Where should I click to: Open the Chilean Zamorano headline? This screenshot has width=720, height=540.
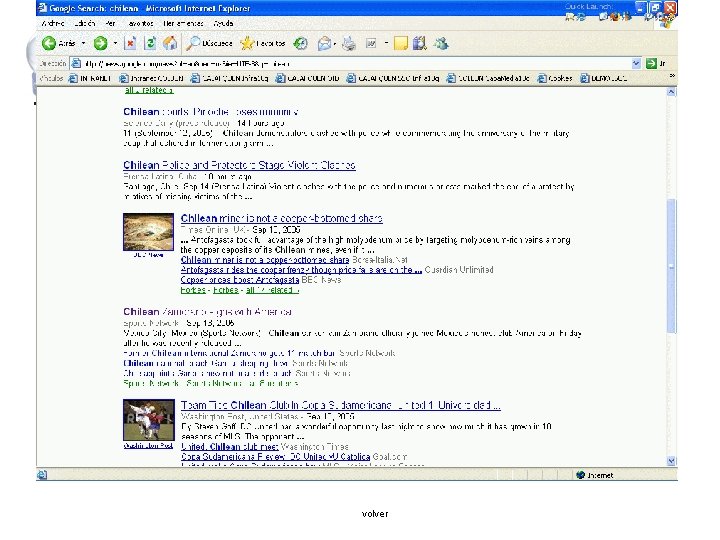click(x=208, y=312)
